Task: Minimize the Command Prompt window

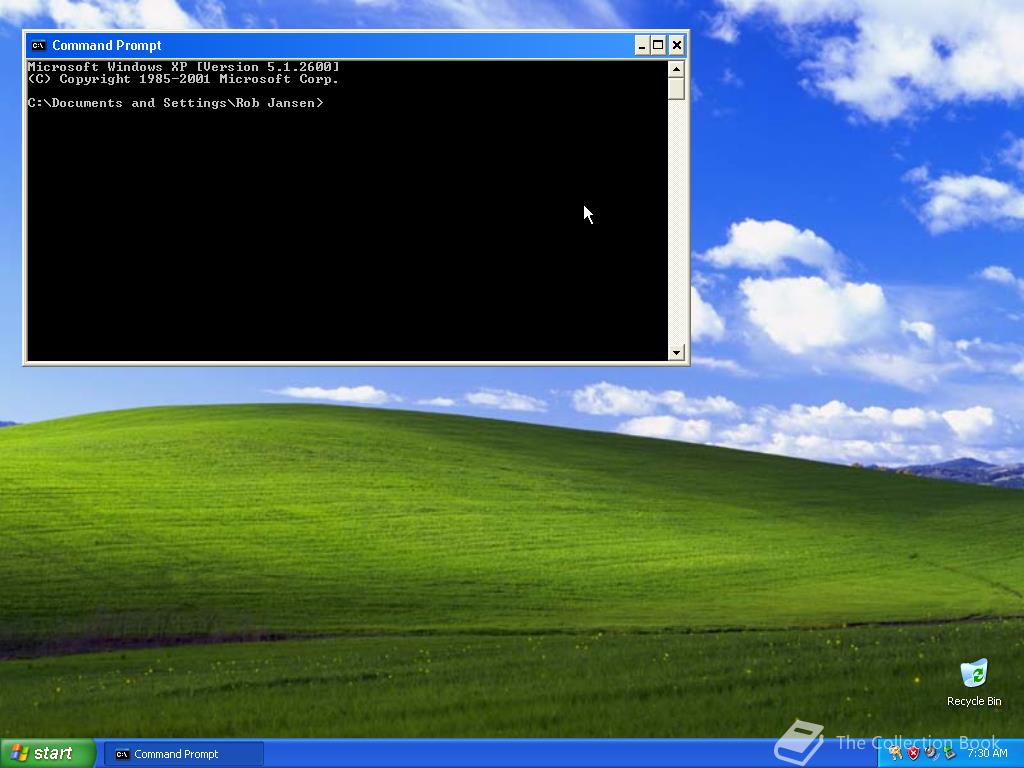Action: click(642, 45)
